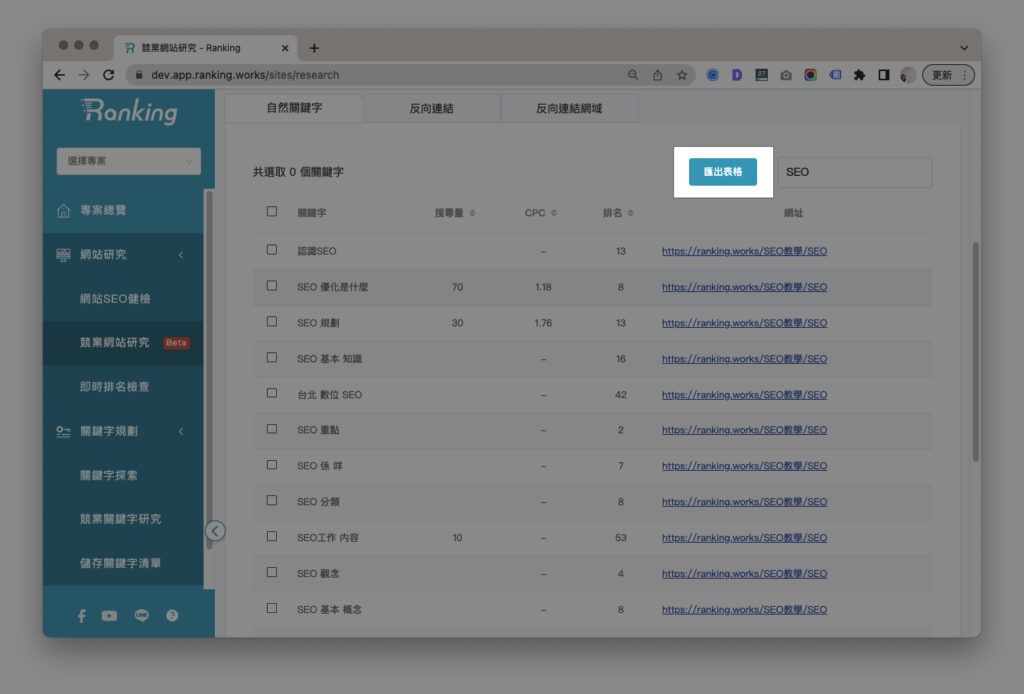
Task: Open 網站SEO健檢 in sidebar
Action: (115, 299)
